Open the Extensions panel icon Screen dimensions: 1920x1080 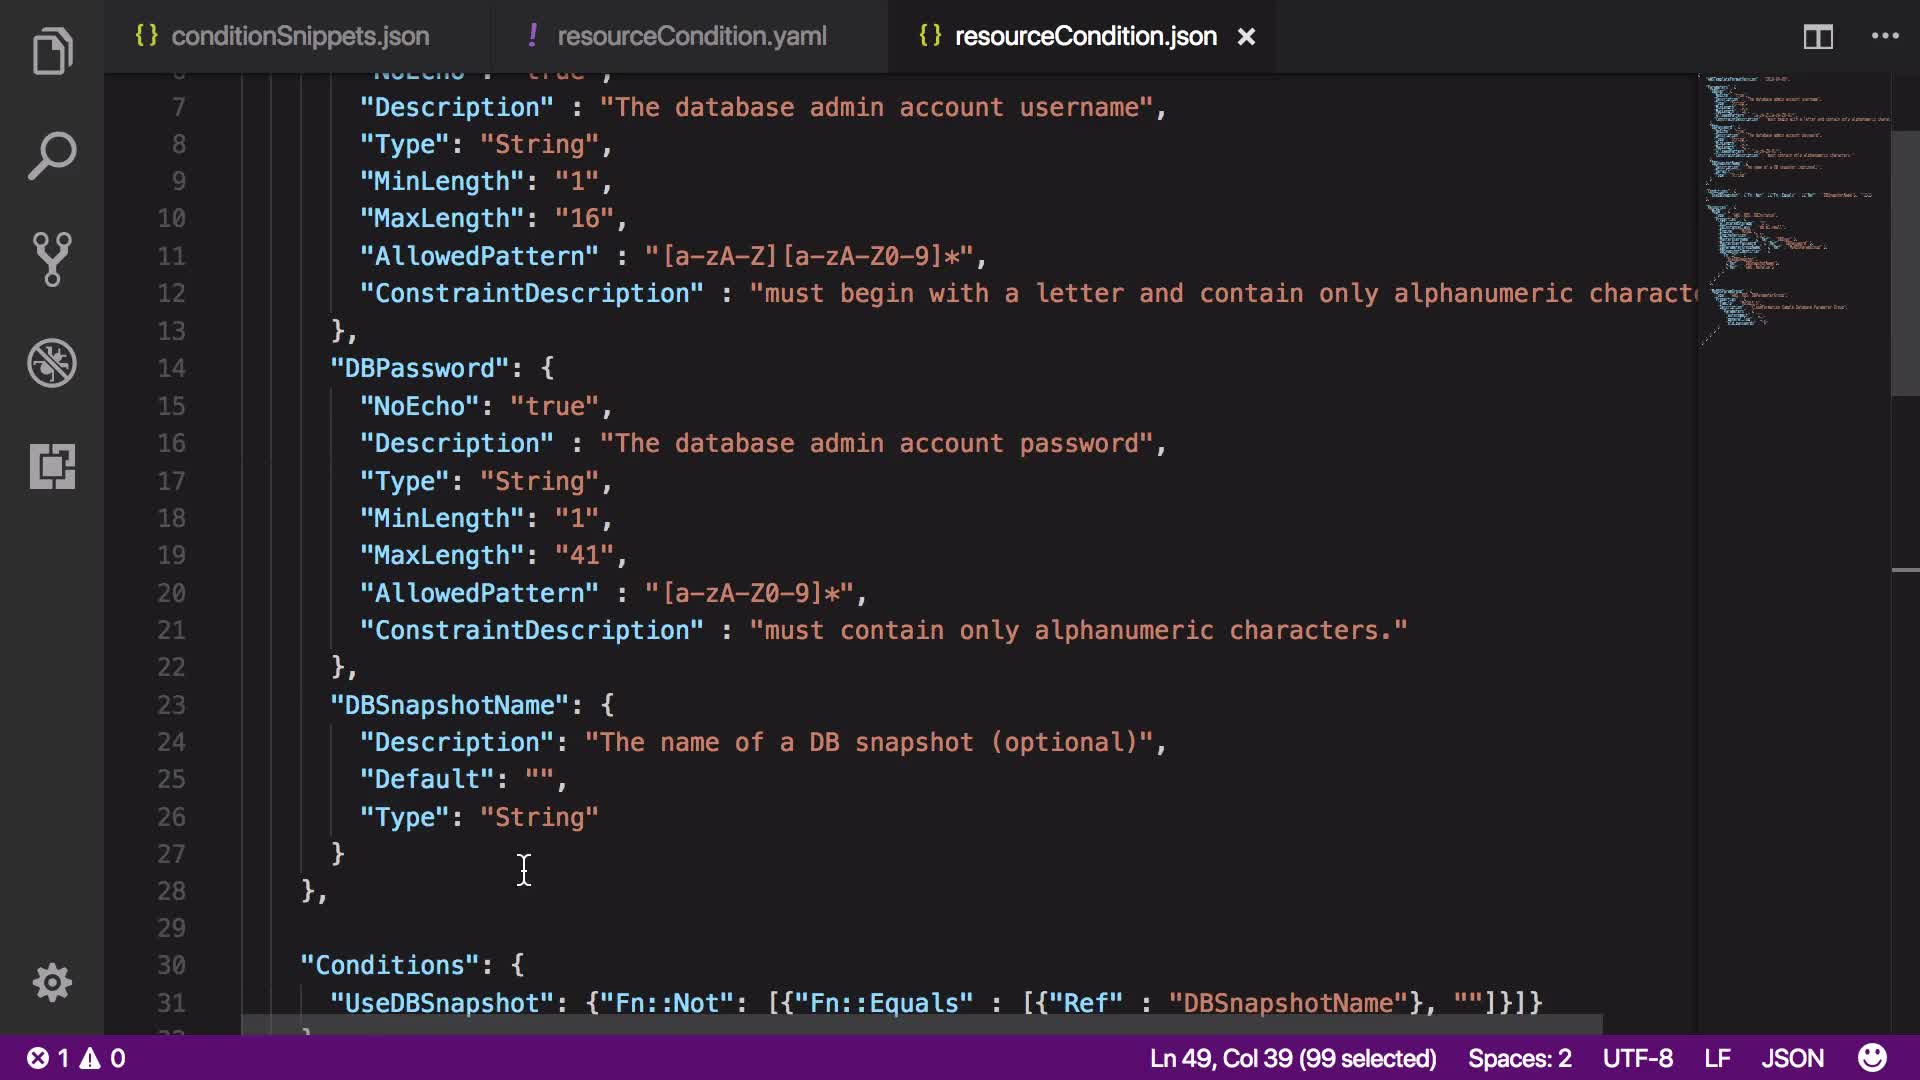point(52,466)
